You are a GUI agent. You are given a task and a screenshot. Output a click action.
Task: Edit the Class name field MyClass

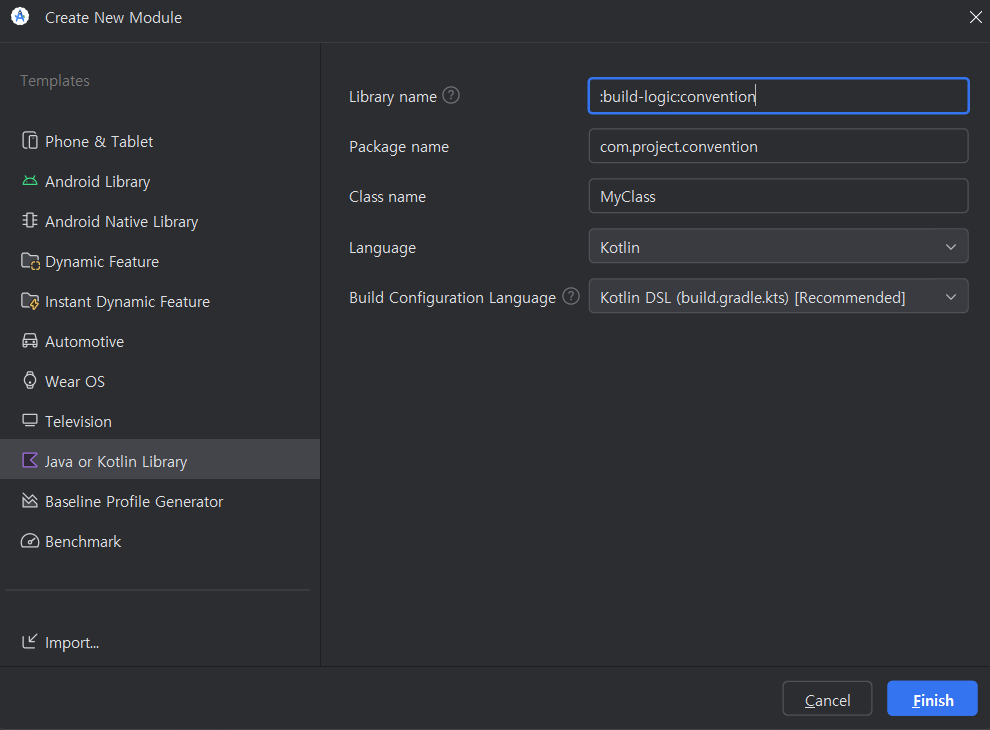click(x=778, y=196)
